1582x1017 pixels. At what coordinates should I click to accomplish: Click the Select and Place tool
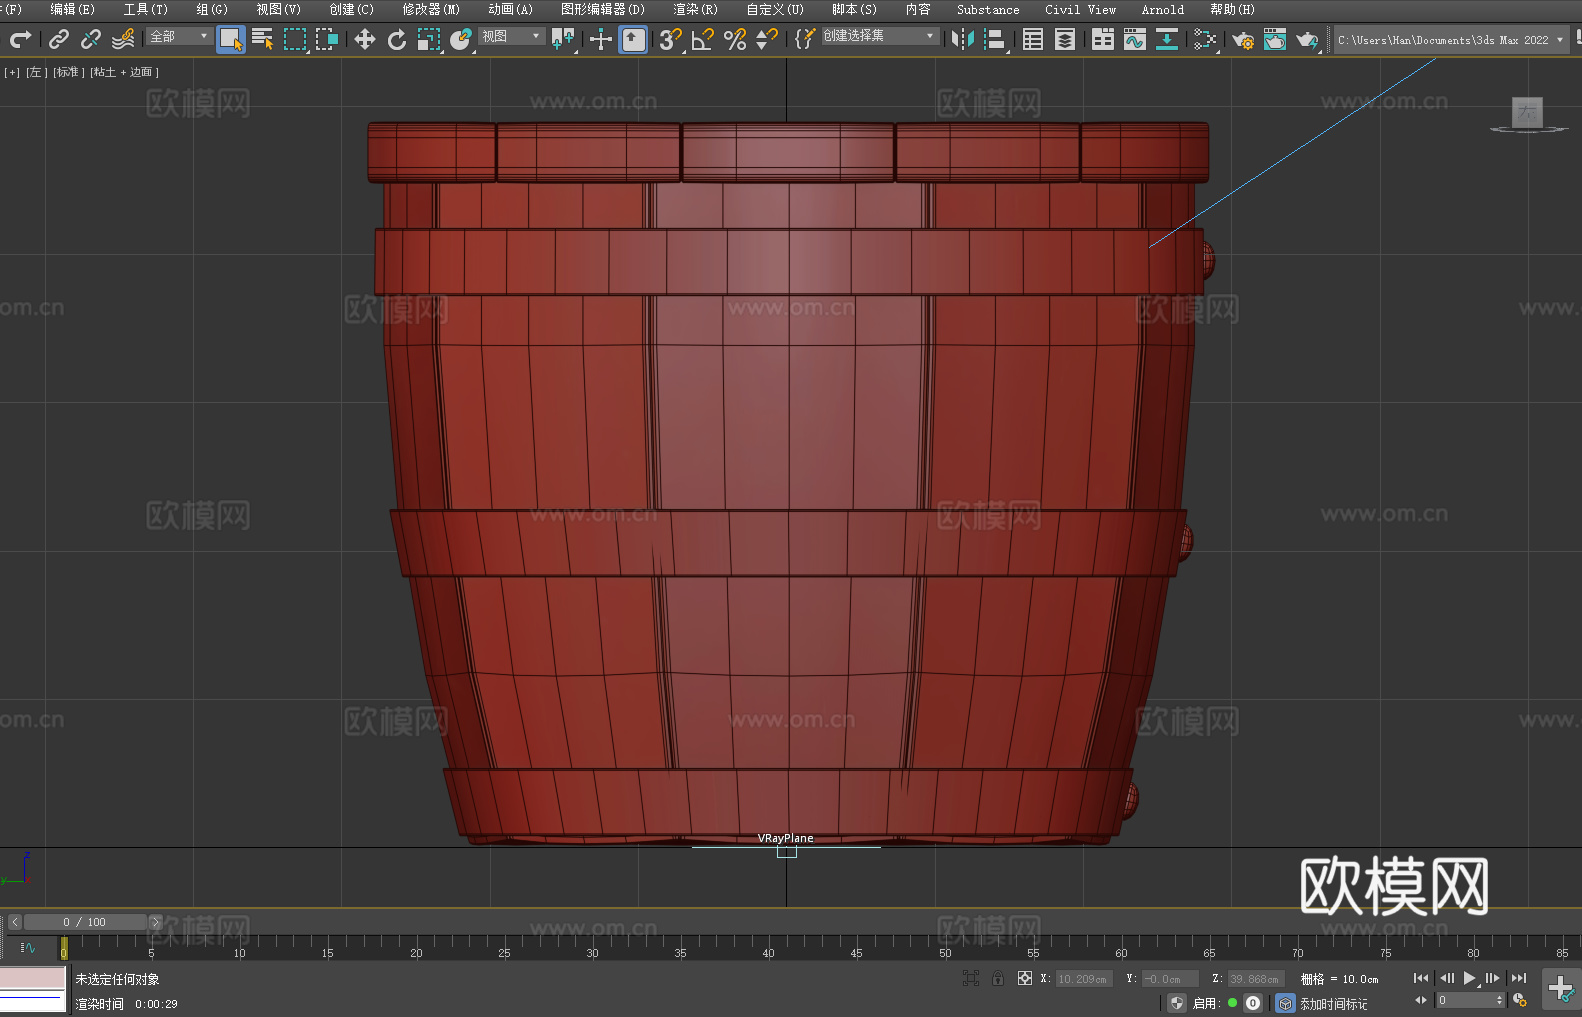tap(461, 39)
